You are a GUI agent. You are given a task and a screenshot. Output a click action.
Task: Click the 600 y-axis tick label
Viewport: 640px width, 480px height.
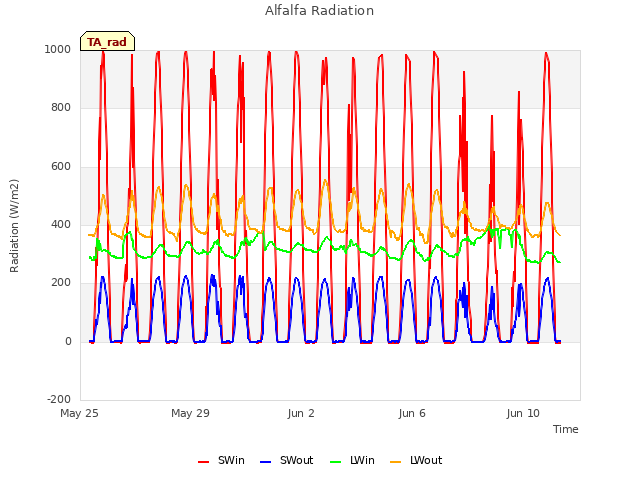point(61,167)
